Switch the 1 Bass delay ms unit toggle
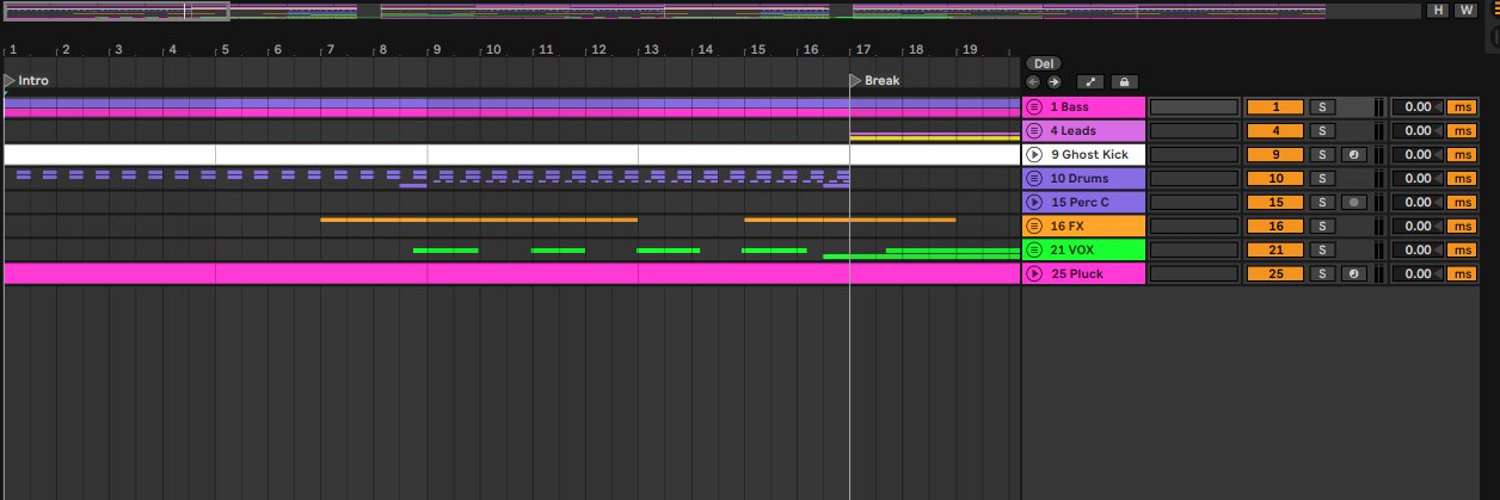The height and width of the screenshot is (500, 1500). 1461,107
